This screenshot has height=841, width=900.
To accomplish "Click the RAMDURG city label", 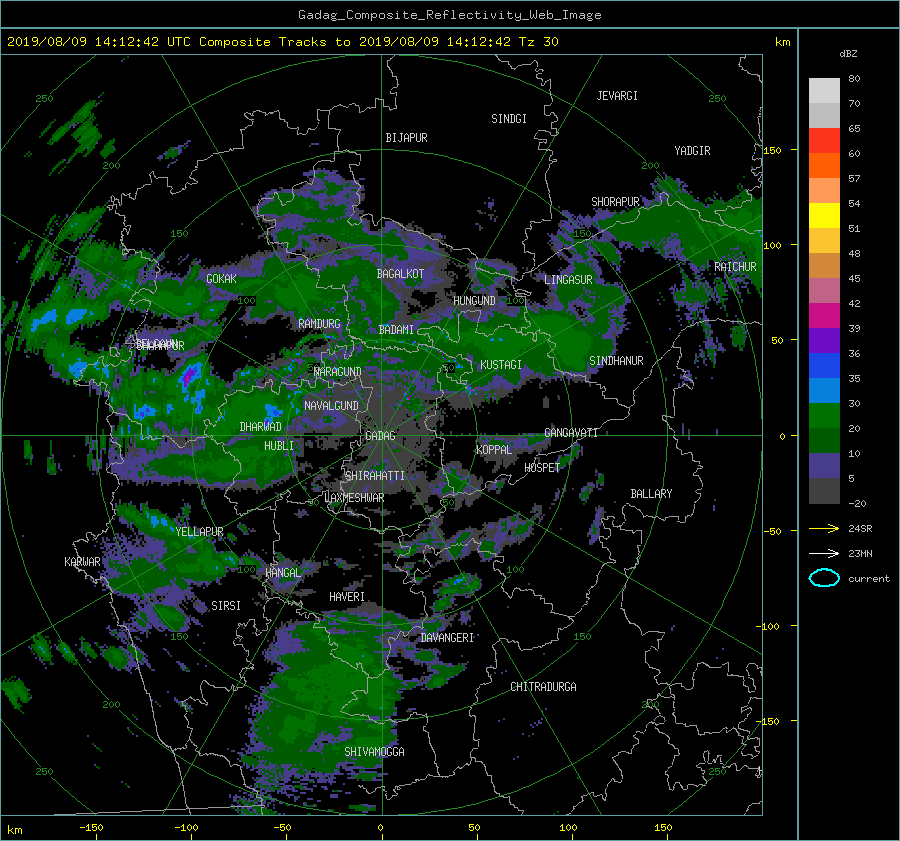I will pos(319,324).
